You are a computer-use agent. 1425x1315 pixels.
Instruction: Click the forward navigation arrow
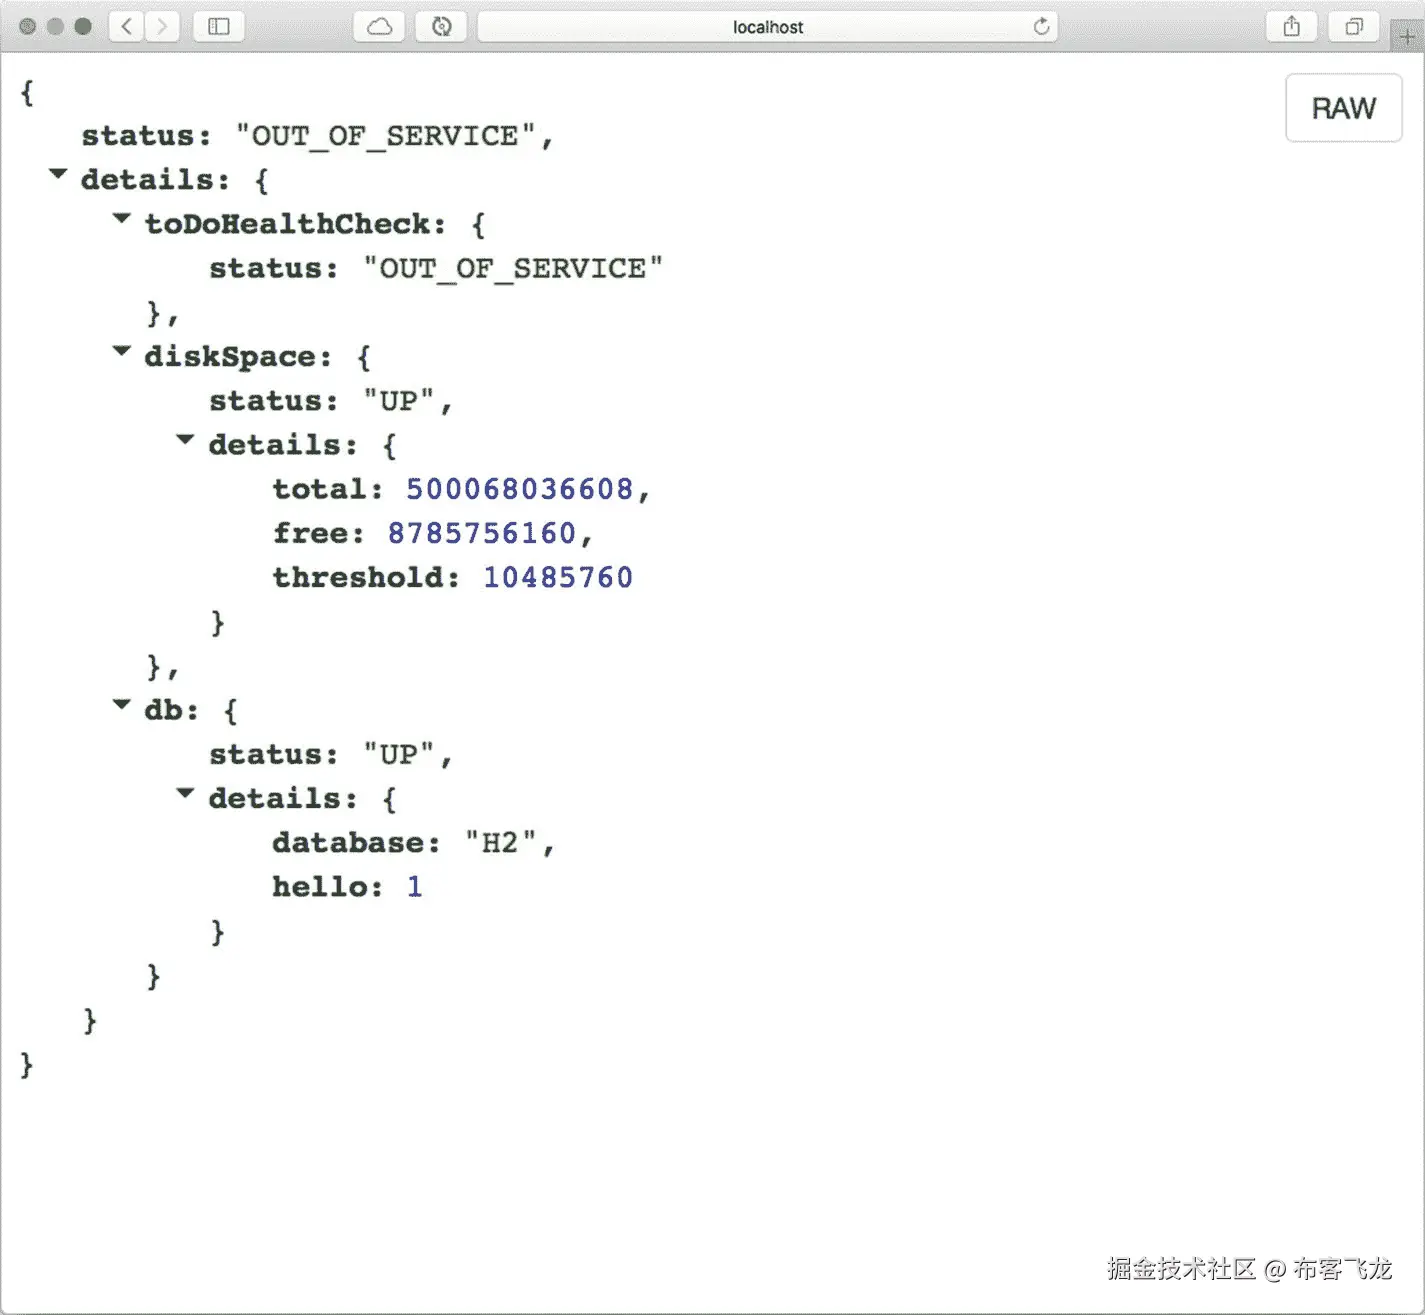point(161,27)
